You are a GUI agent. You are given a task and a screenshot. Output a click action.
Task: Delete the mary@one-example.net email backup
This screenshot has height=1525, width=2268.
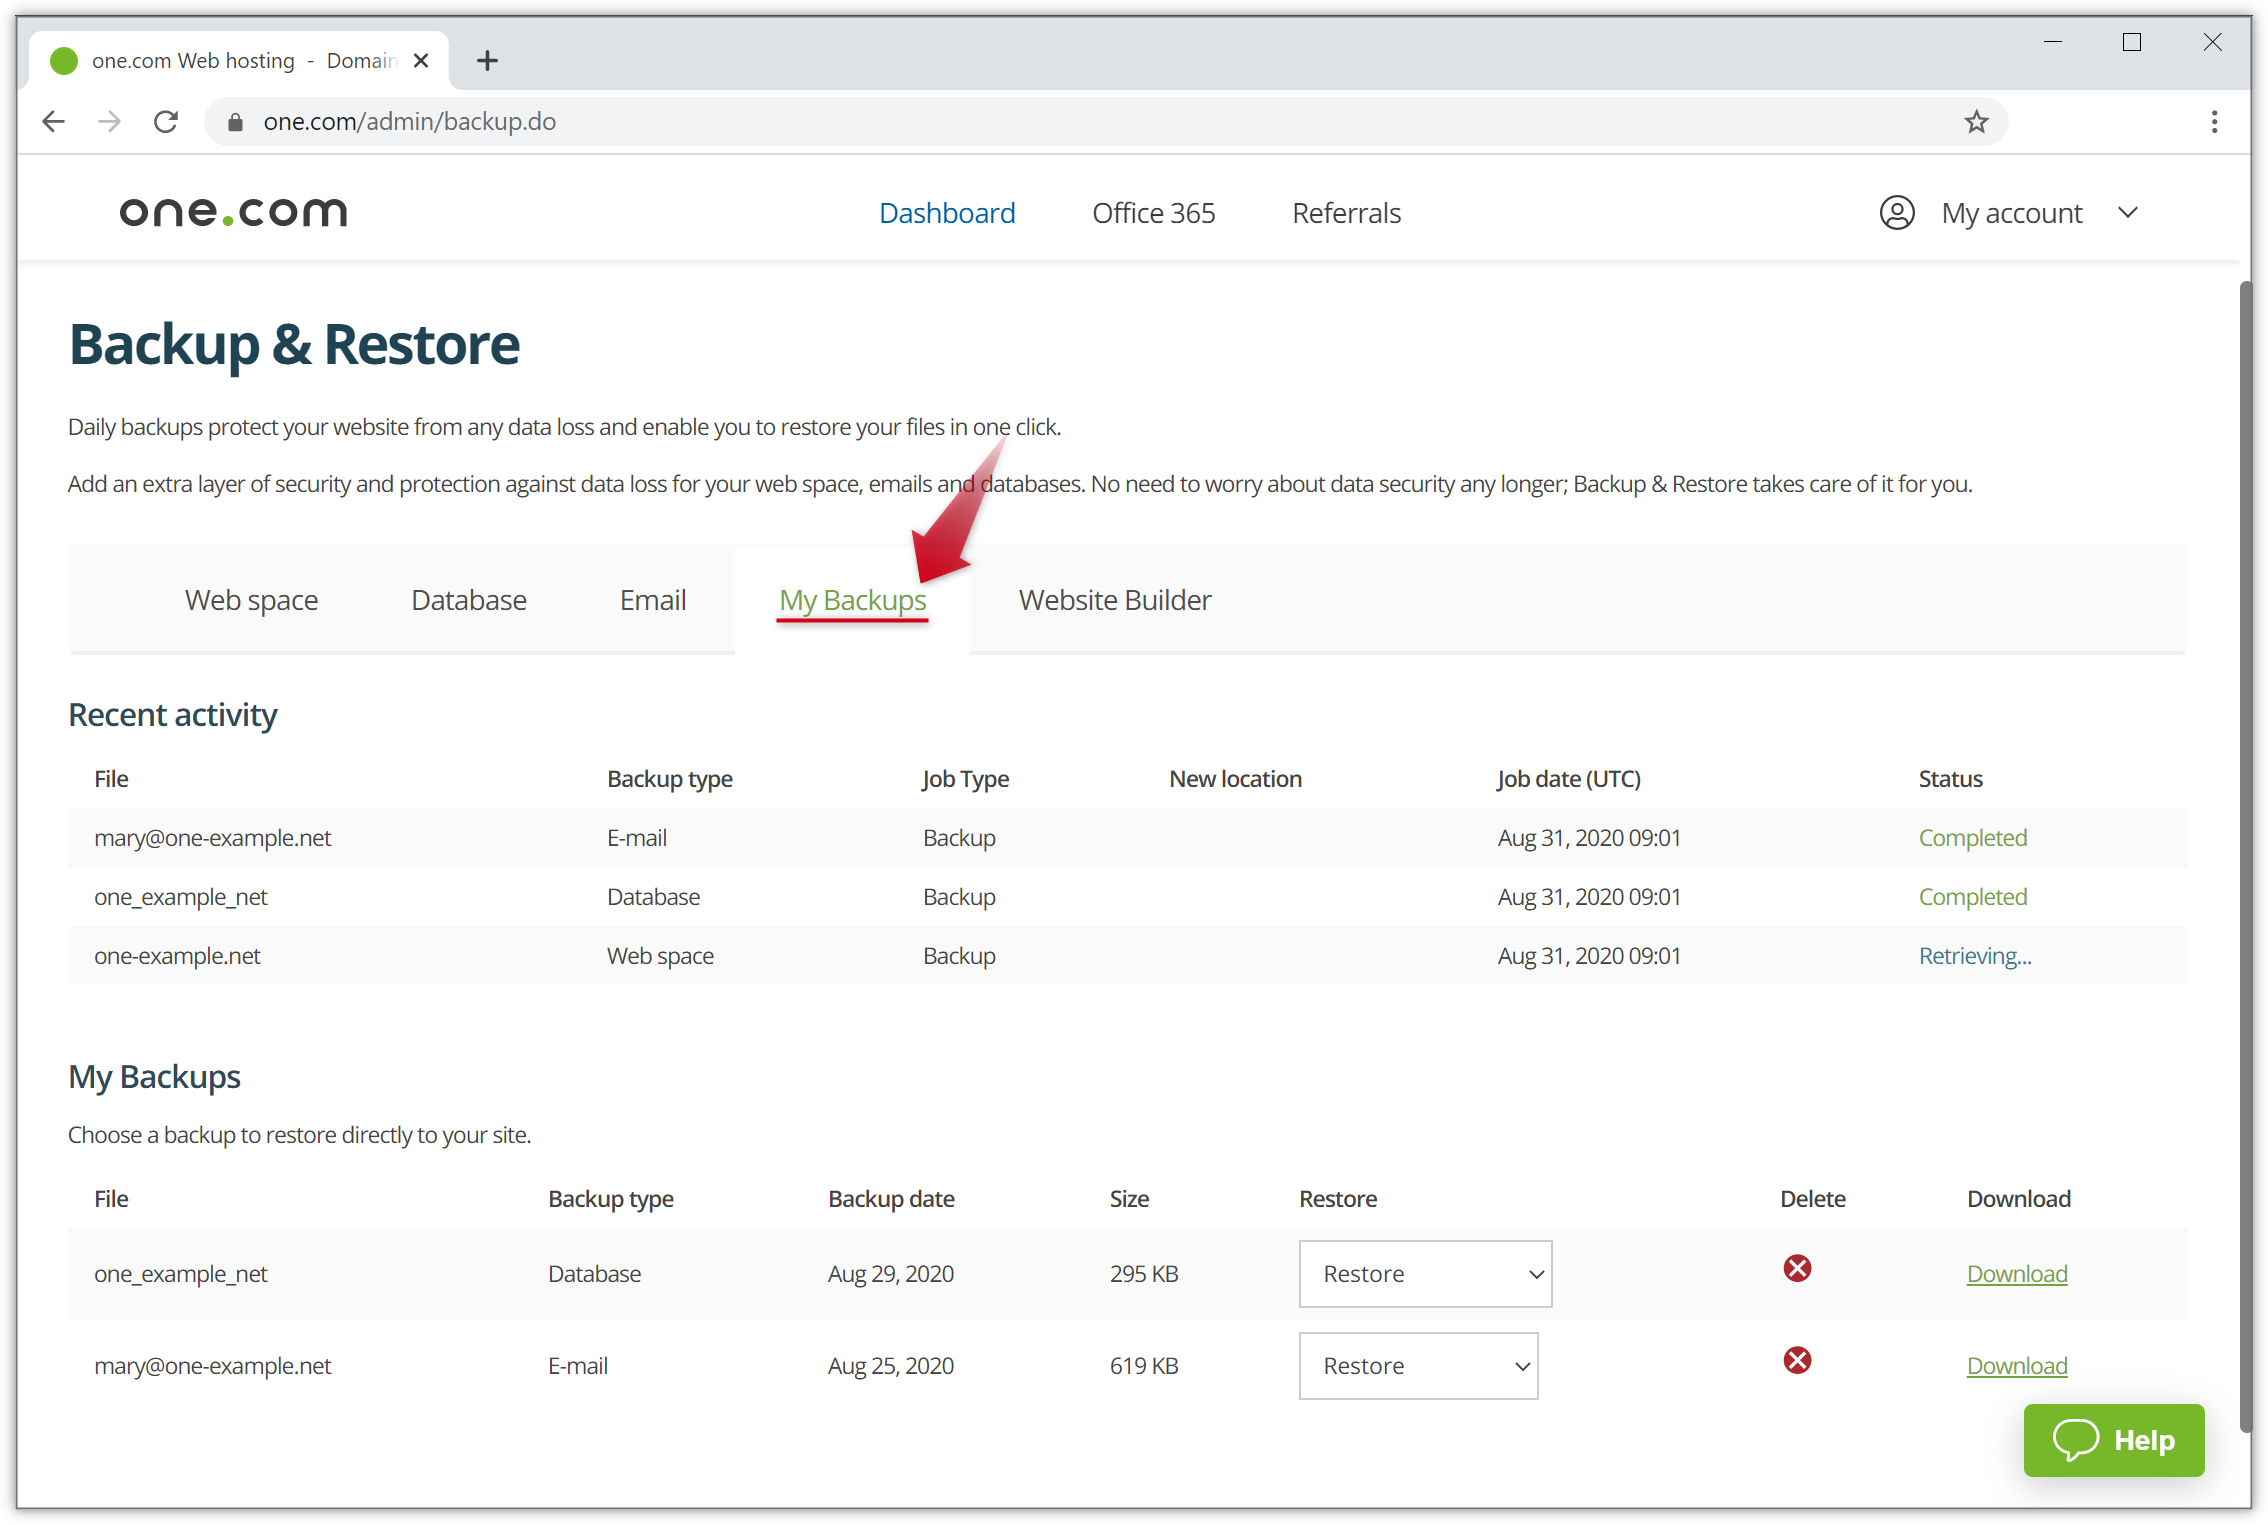[x=1797, y=1361]
